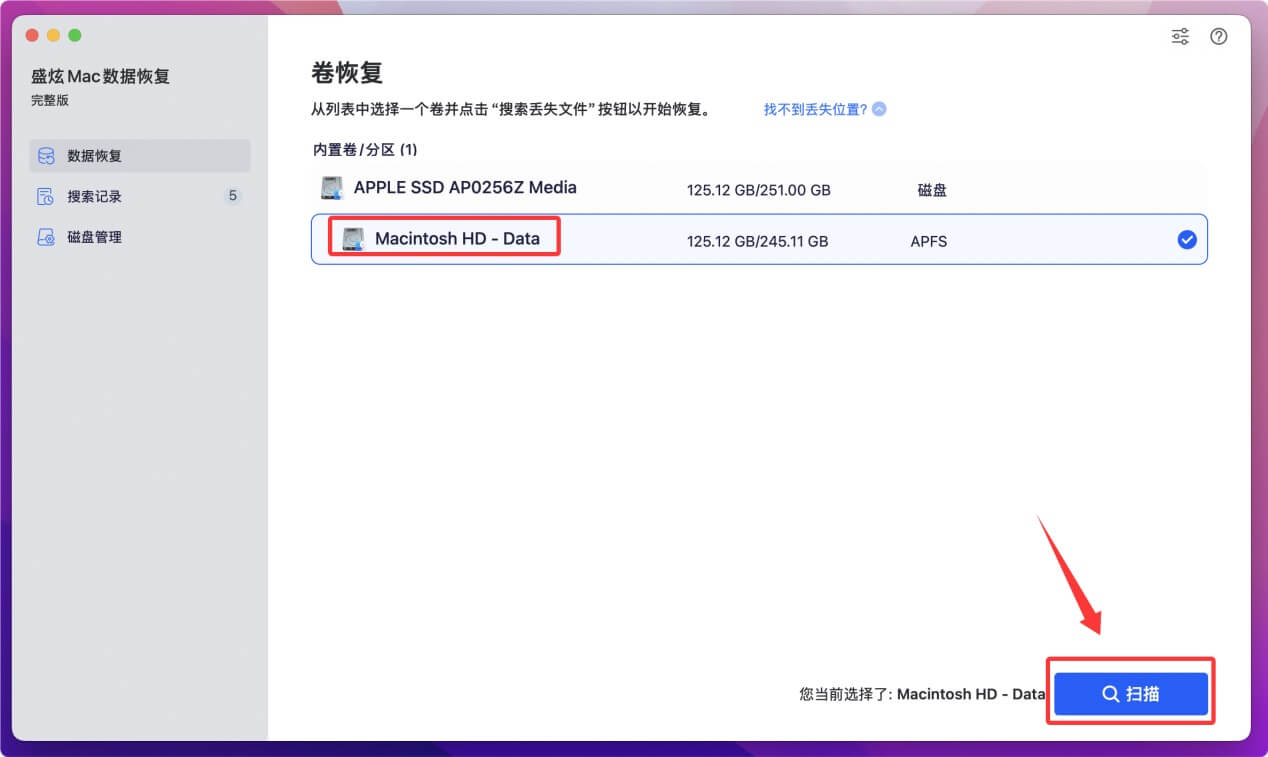Toggle full screen with the green traffic light
This screenshot has height=757, width=1268.
point(74,34)
